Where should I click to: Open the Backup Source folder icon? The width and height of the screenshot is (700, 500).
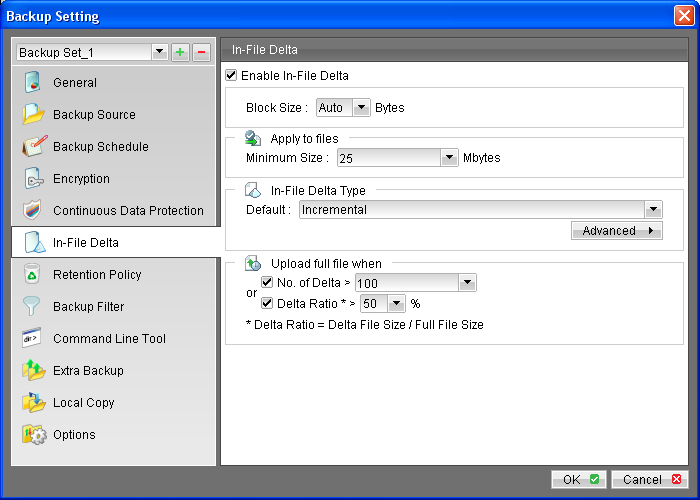tap(34, 115)
